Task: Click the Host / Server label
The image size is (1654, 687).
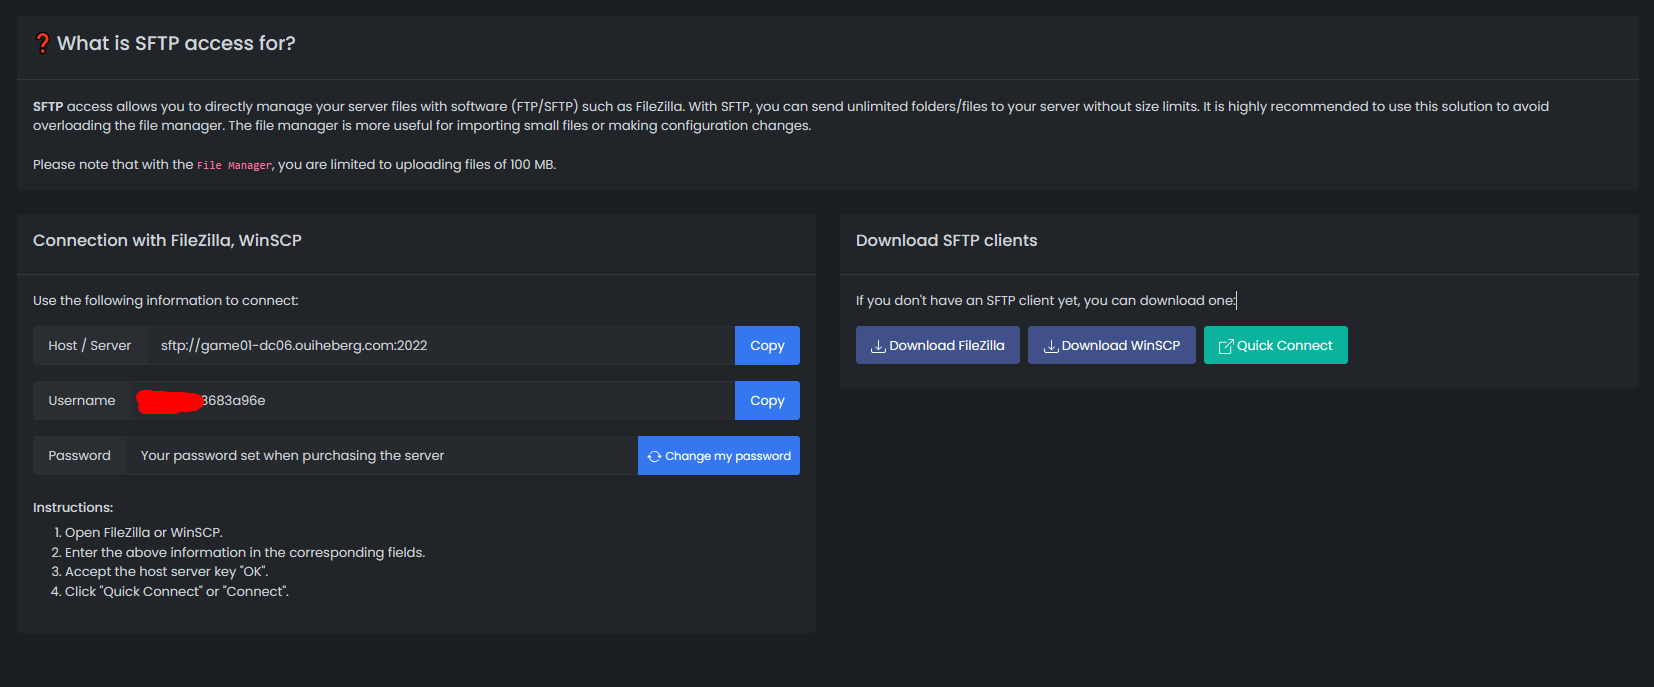Action: (x=89, y=345)
